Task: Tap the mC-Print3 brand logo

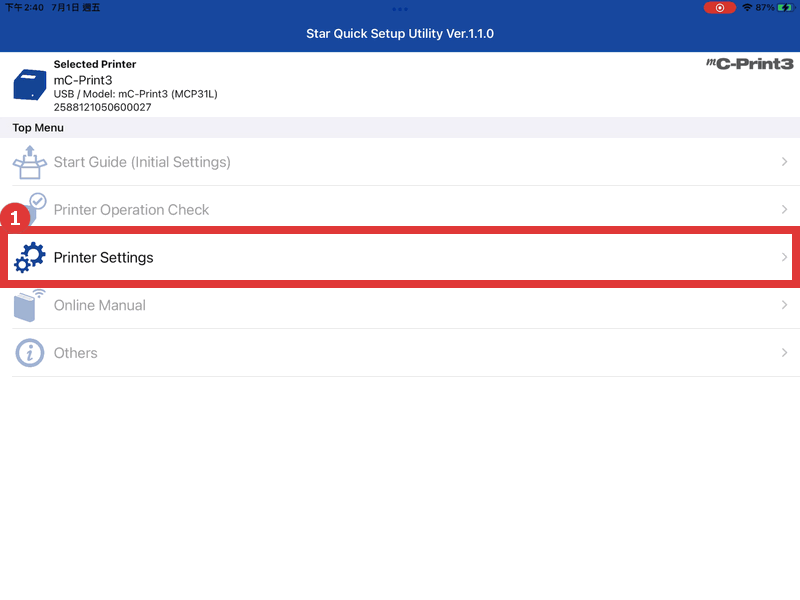Action: 749,64
